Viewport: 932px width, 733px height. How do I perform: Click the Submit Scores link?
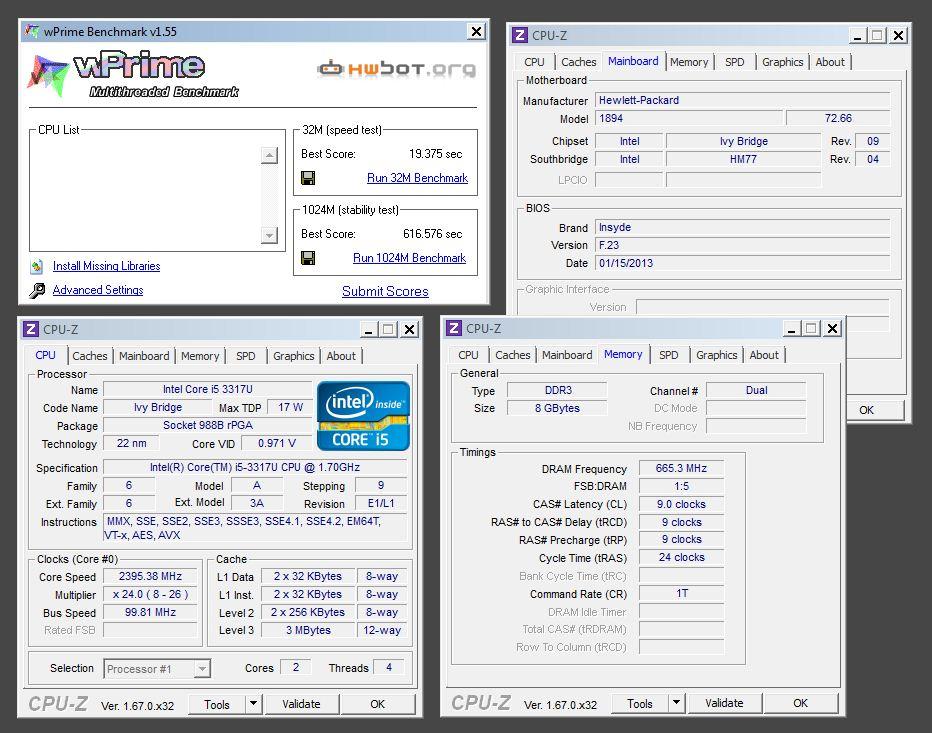click(x=385, y=291)
